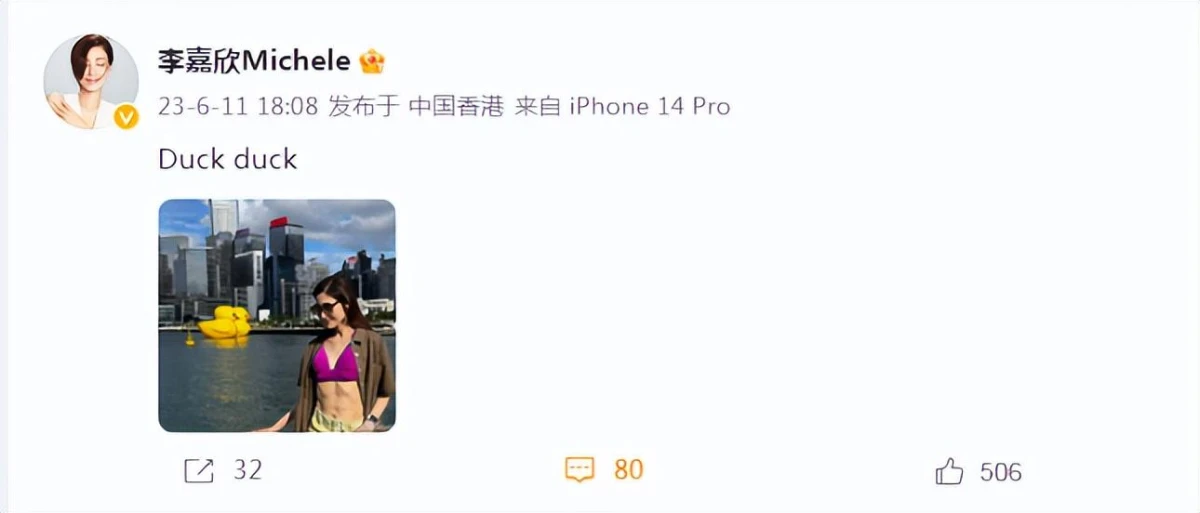
Task: Click the repost share arrow icon
Action: (199, 470)
